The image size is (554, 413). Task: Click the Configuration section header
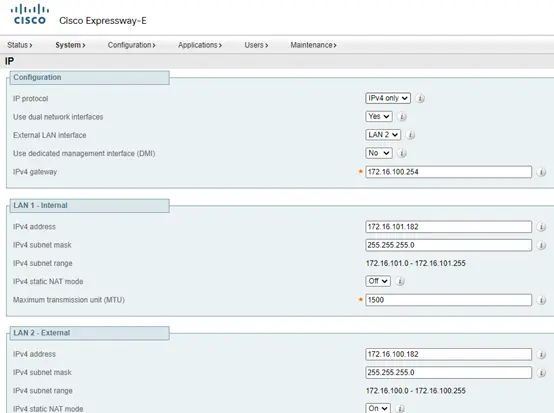click(x=90, y=78)
